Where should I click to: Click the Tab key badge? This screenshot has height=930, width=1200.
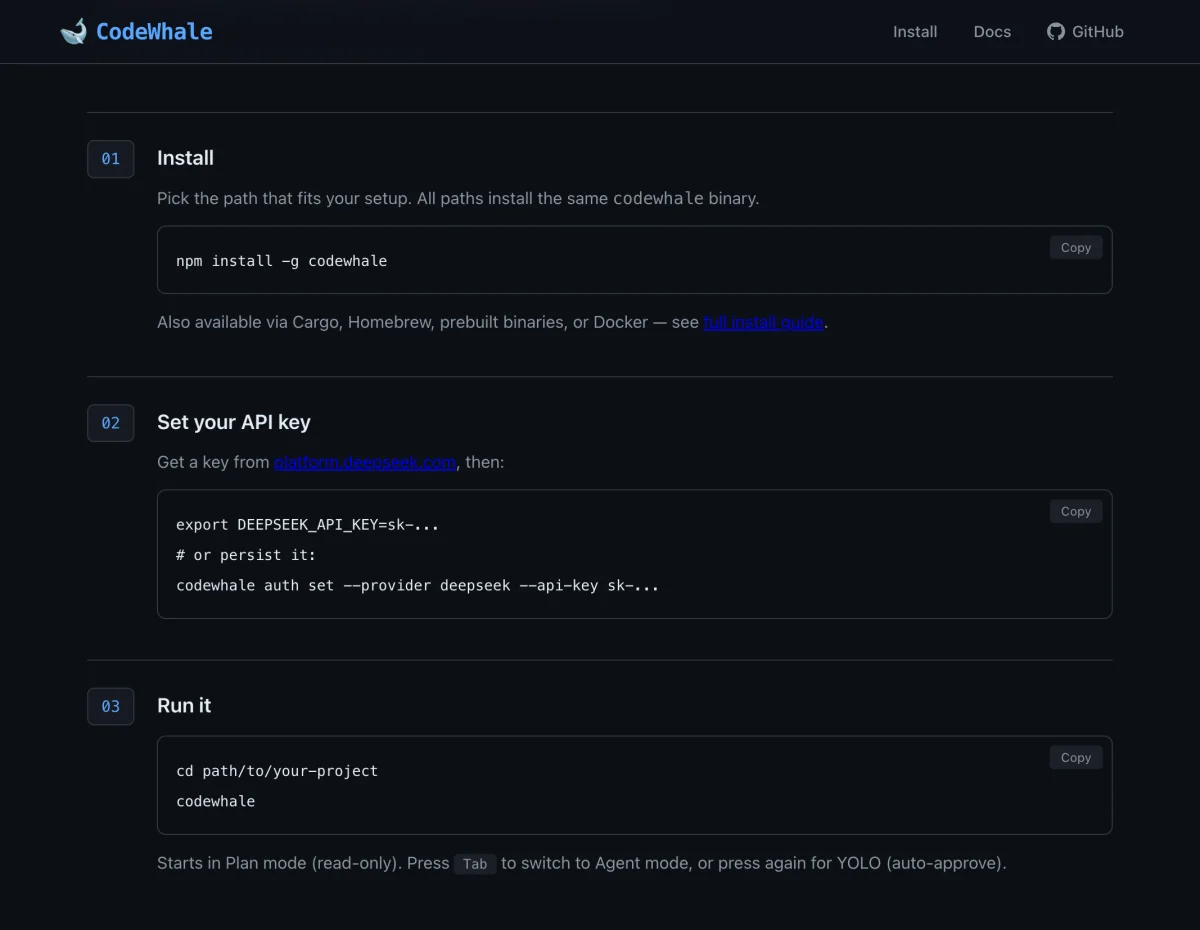475,864
